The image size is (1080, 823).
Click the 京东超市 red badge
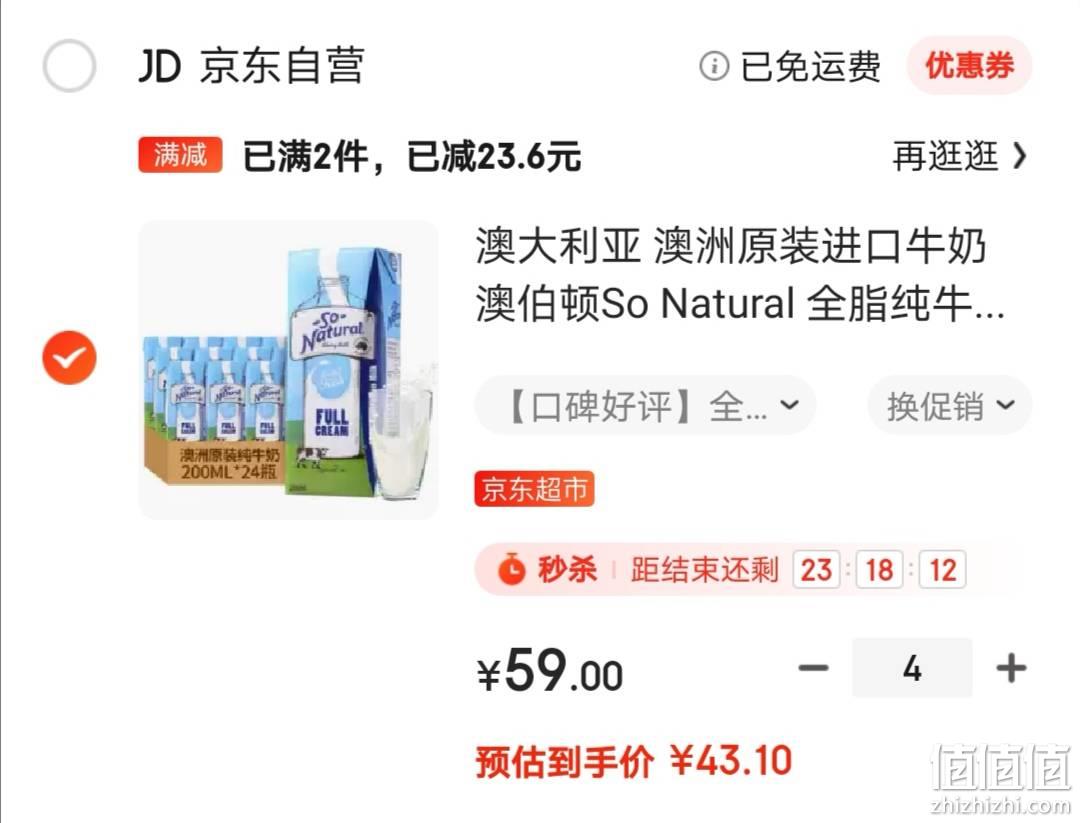click(534, 489)
